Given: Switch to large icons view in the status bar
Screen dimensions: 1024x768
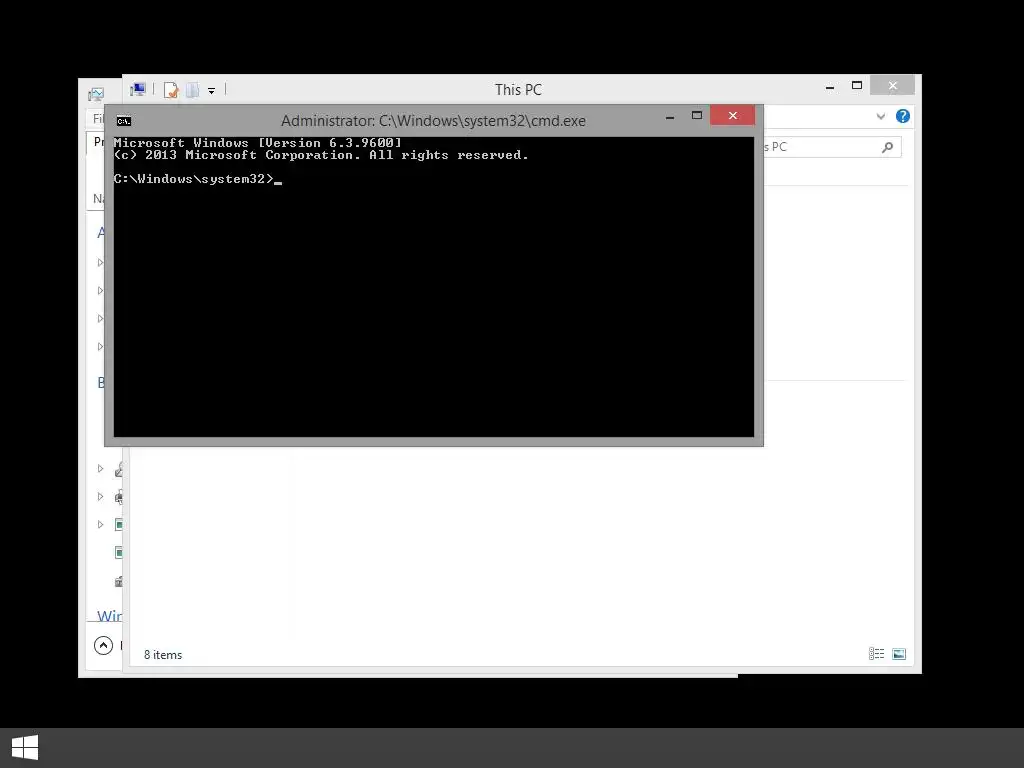Looking at the screenshot, I should 899,654.
